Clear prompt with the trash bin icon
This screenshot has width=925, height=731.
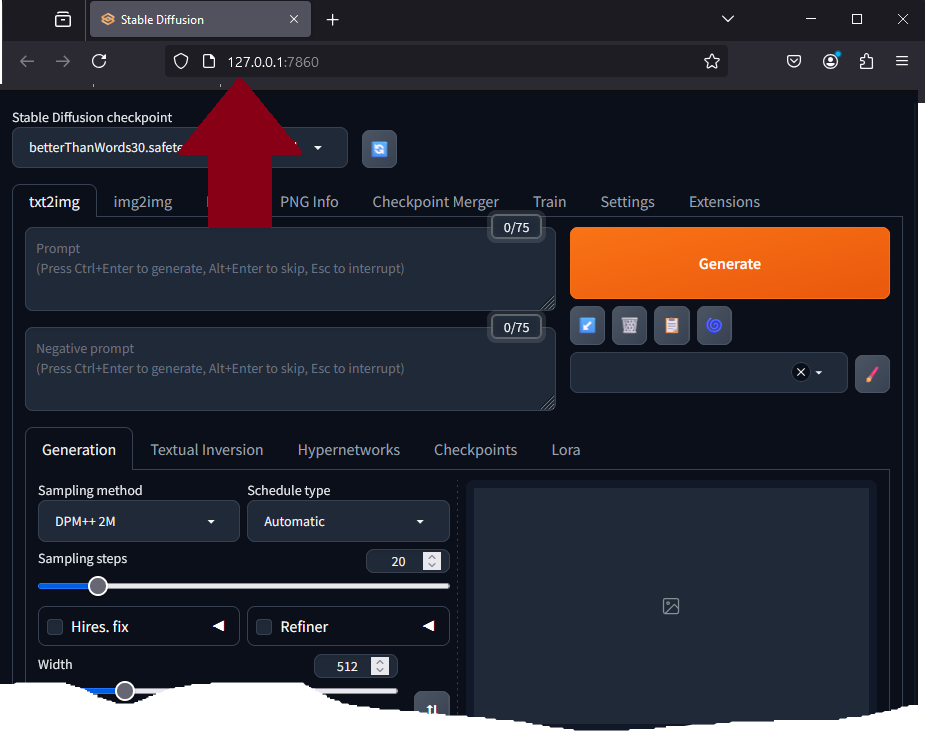629,325
